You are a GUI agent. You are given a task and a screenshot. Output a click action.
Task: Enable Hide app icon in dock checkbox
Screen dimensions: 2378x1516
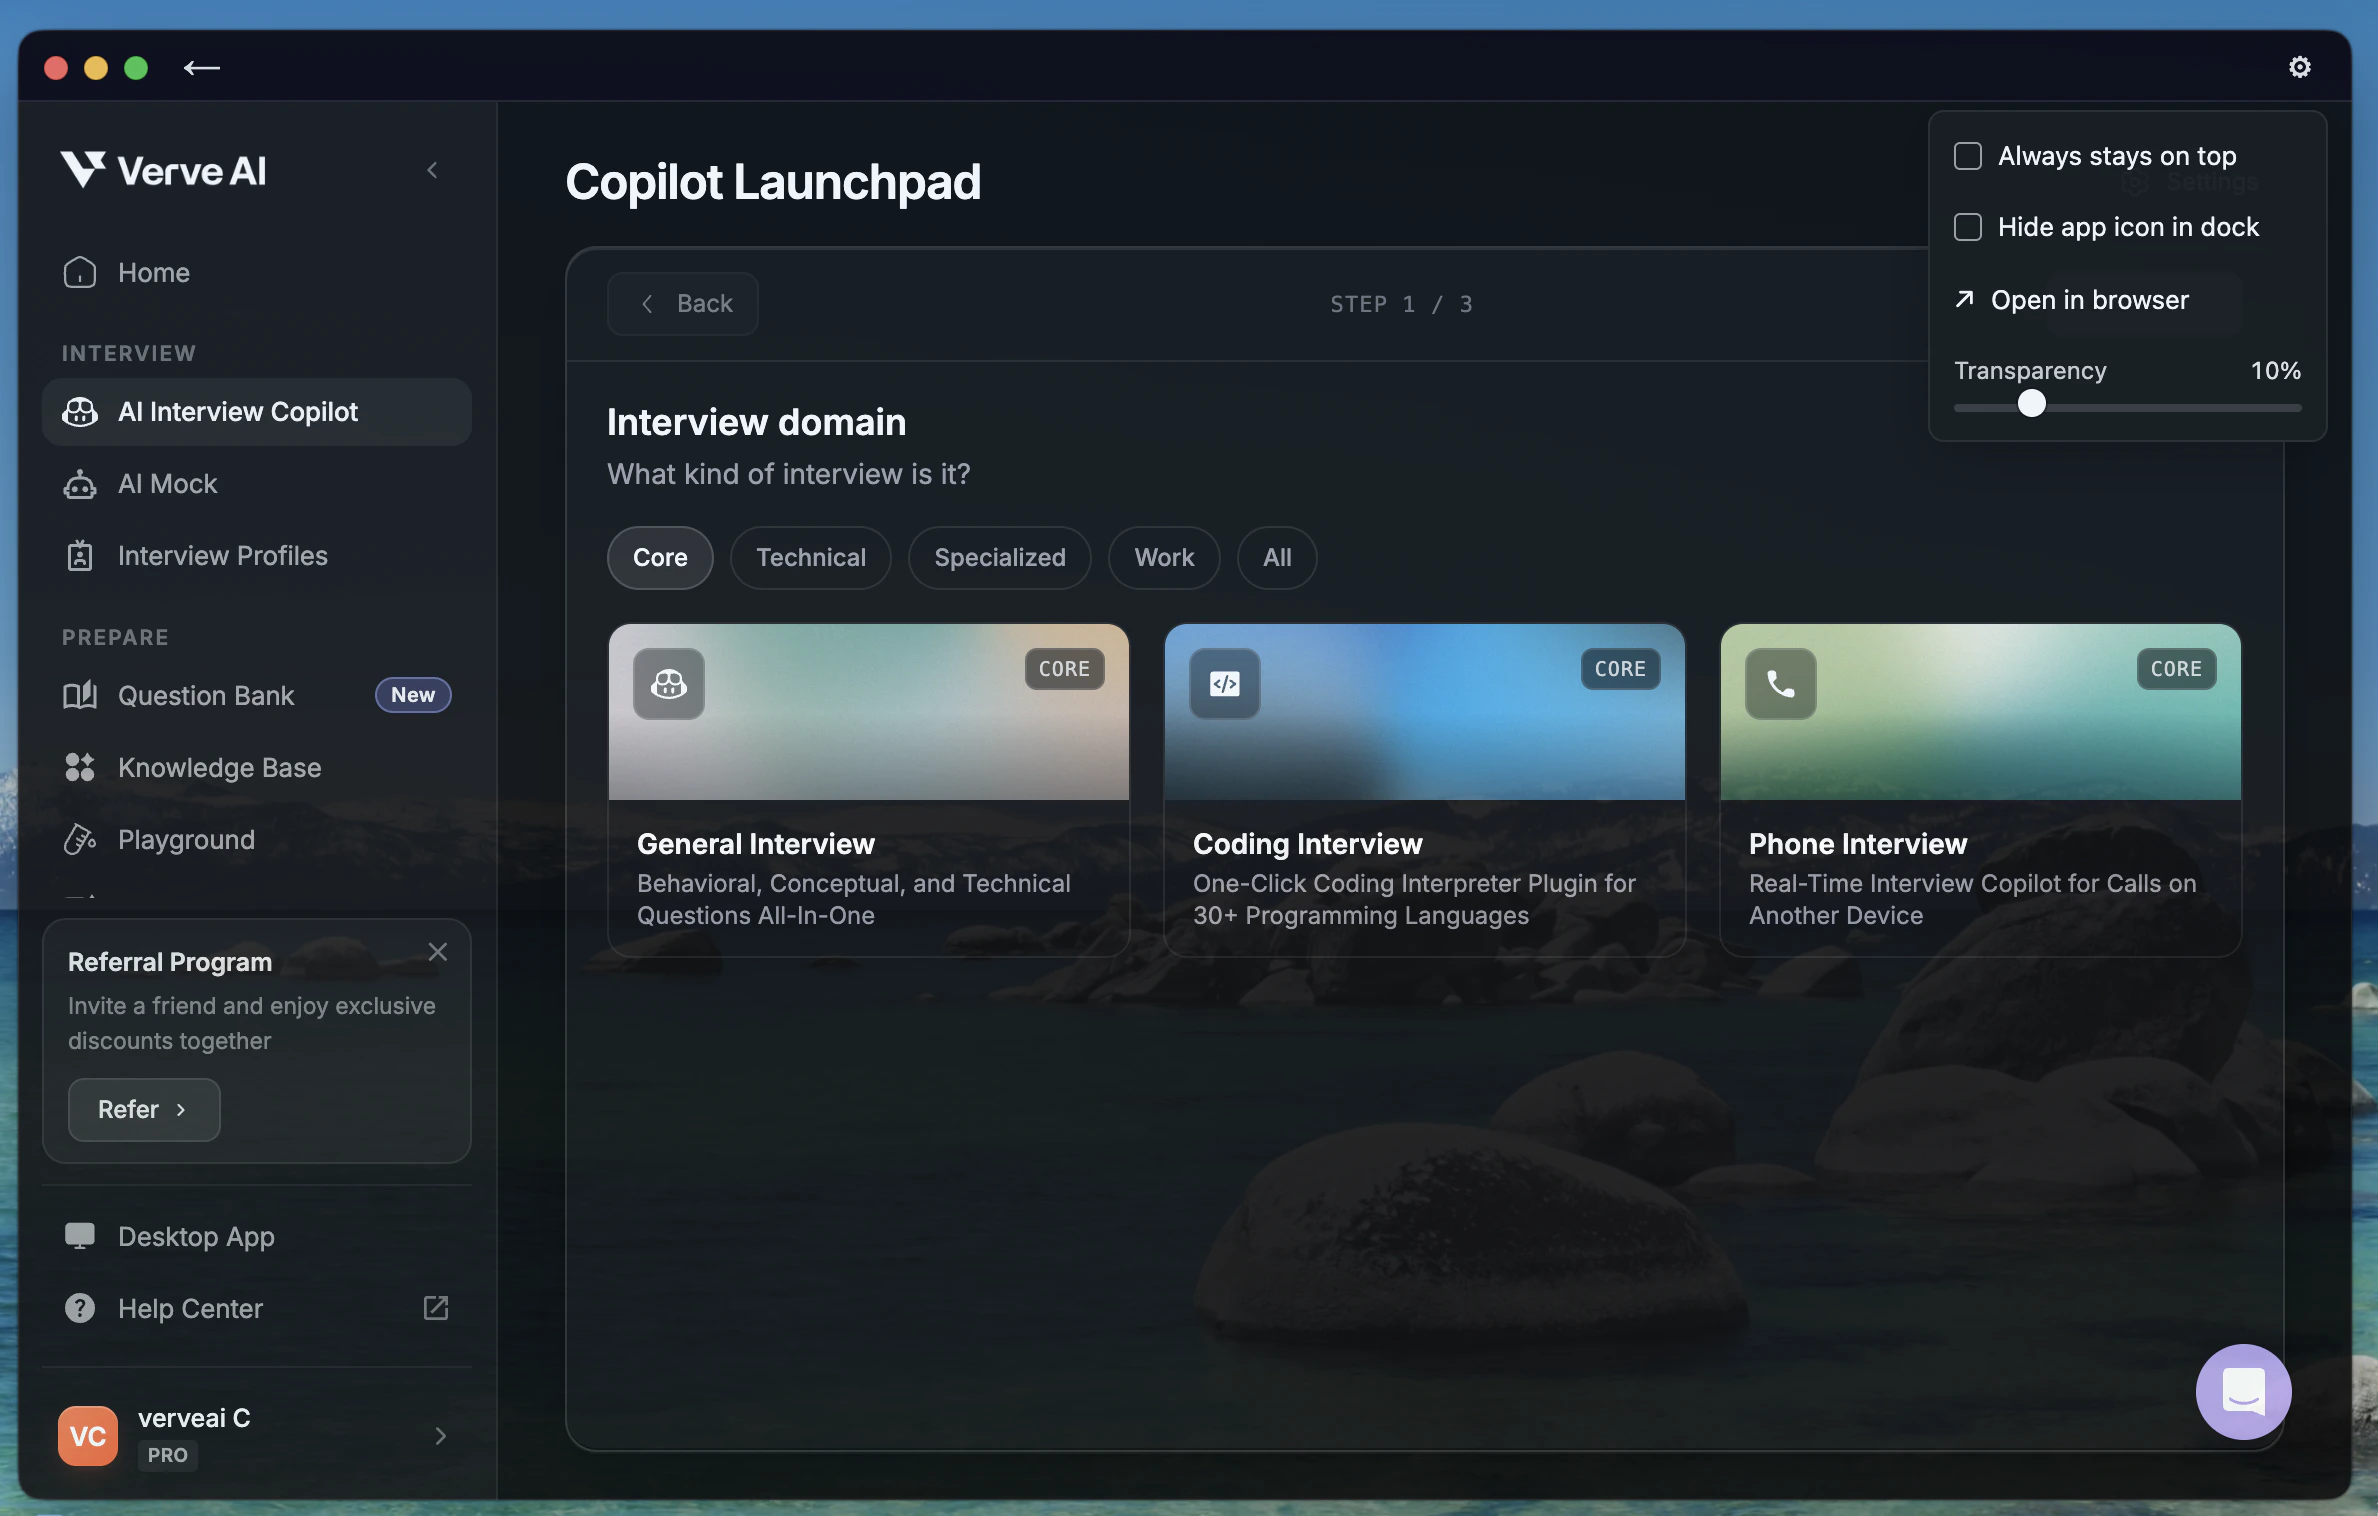click(1967, 227)
